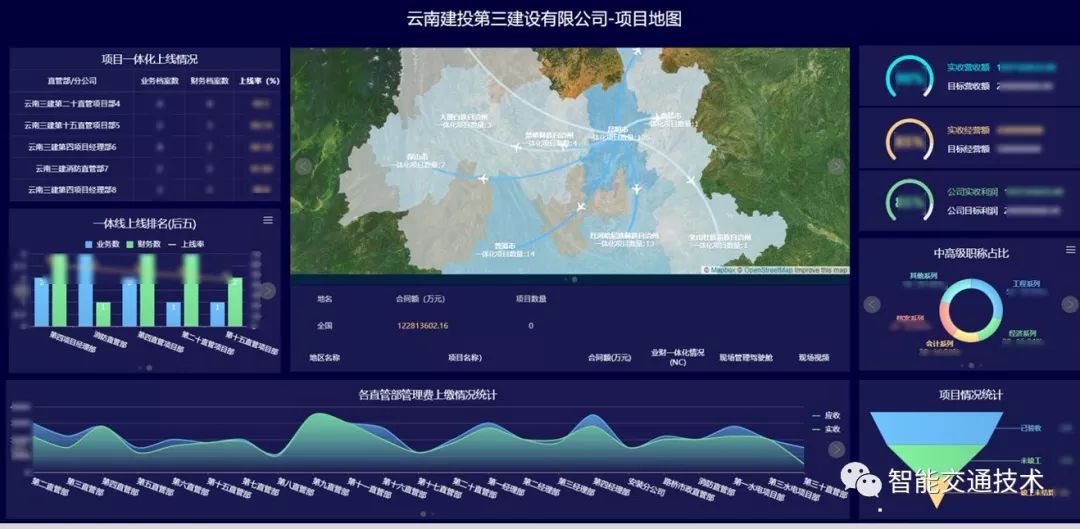This screenshot has height=529, width=1080.
Task: Select the second pagination dot under the map
Action: point(574,280)
